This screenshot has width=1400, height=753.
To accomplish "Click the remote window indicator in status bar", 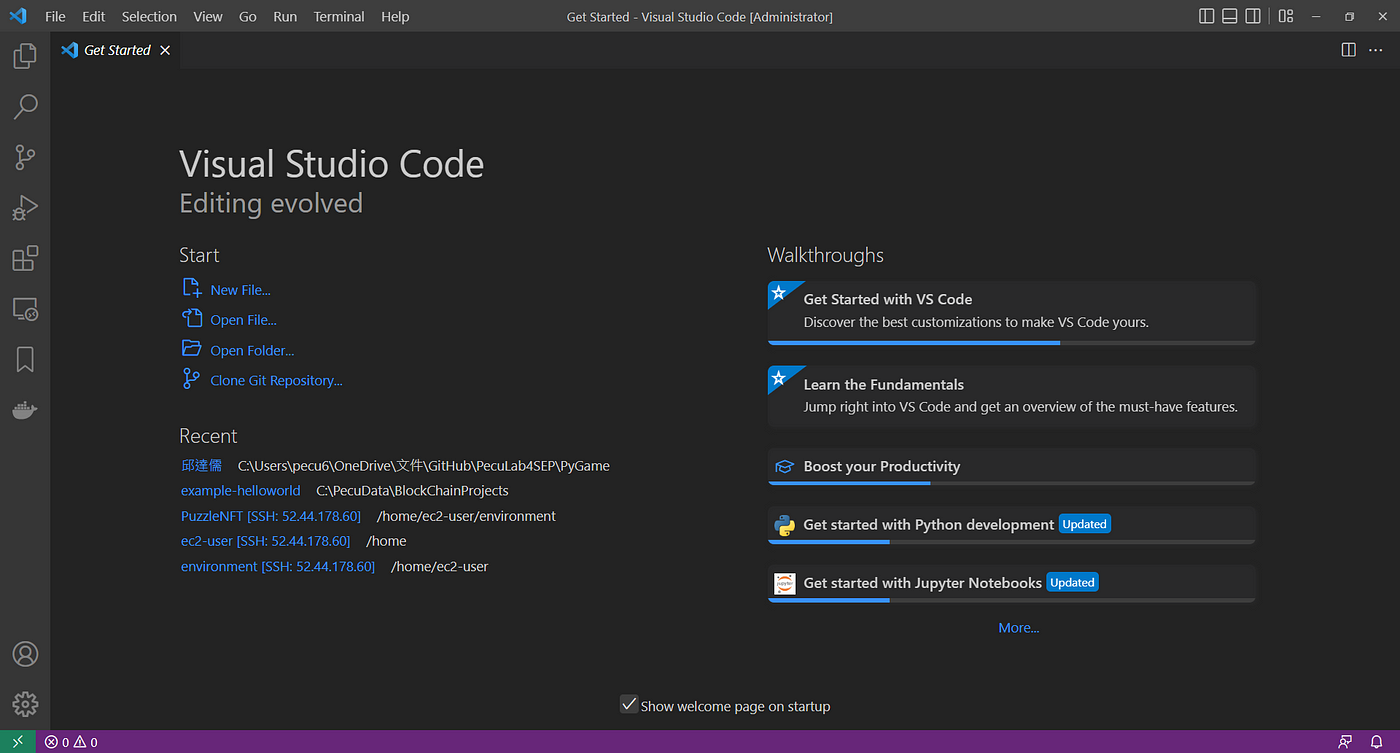I will click(18, 742).
